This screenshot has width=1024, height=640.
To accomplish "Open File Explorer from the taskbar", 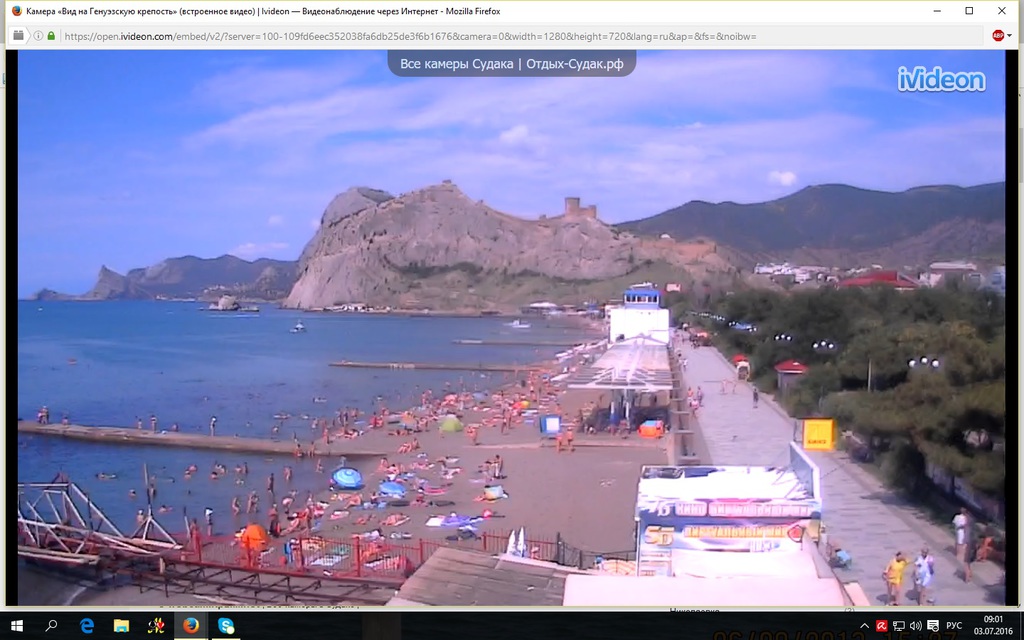I will [121, 625].
